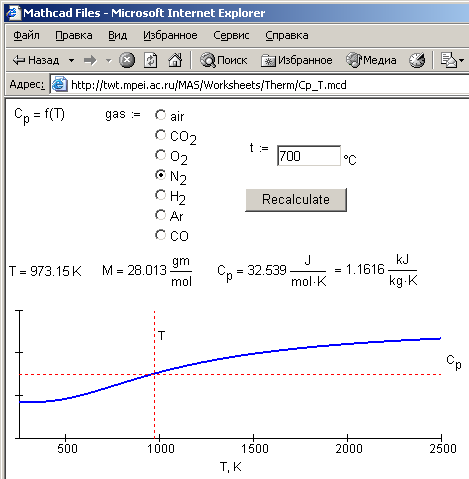469x479 pixels.
Task: Open the Сервис menu
Action: 231,35
